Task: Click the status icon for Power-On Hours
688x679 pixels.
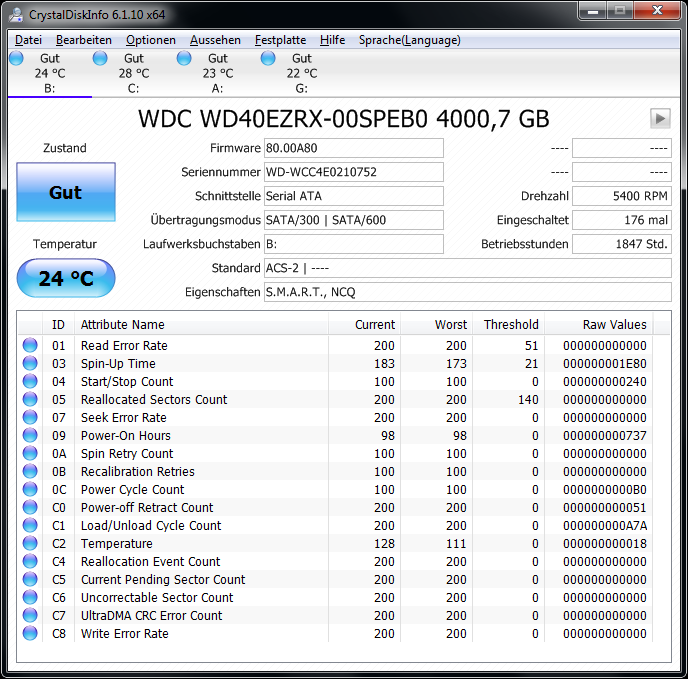Action: coord(30,435)
